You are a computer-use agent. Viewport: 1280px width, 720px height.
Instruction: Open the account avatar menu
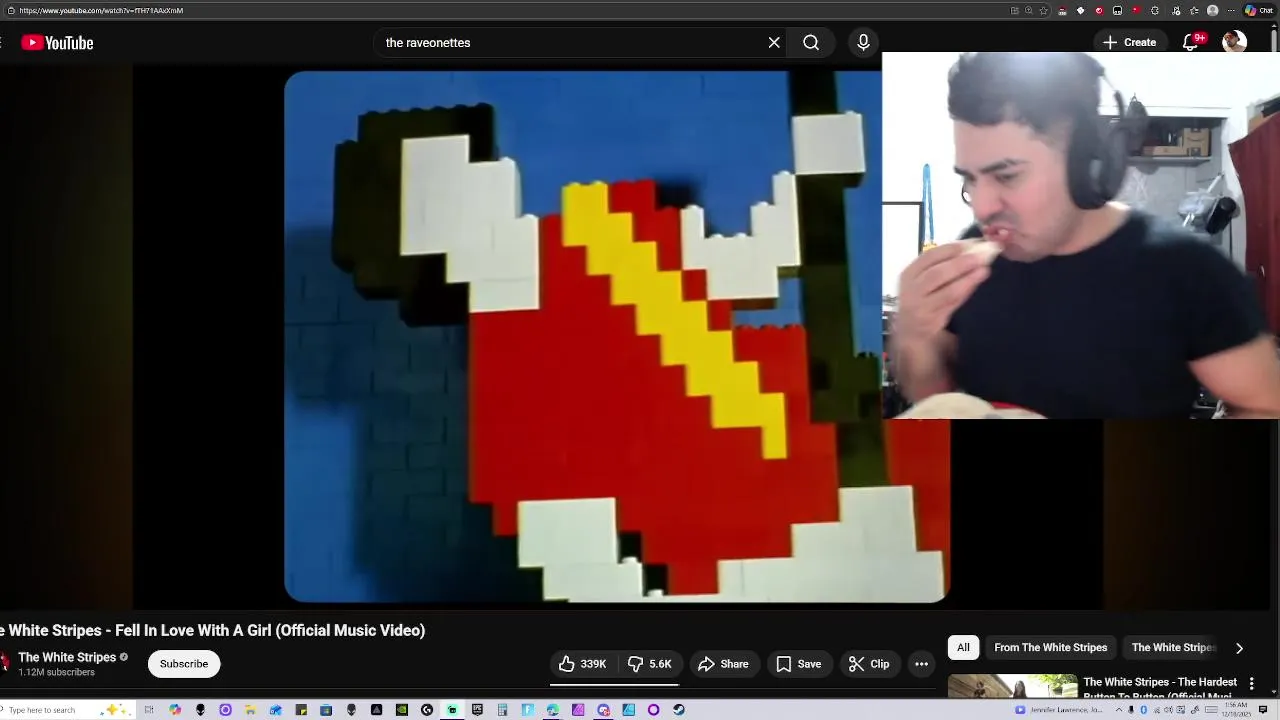coord(1234,42)
